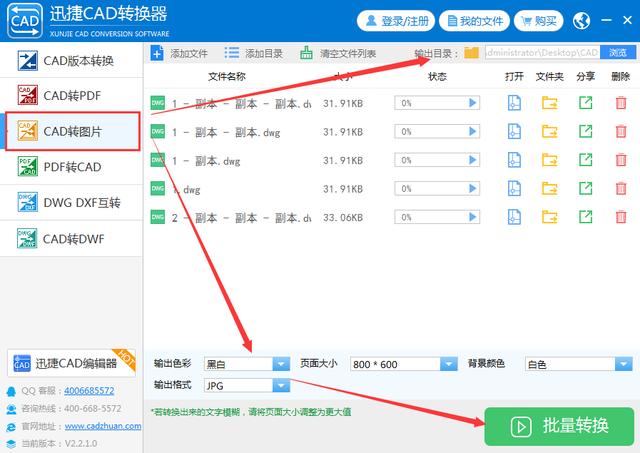Open file icon for '1 - 副本.dwg'
The width and height of the screenshot is (640, 453).
[x=514, y=160]
